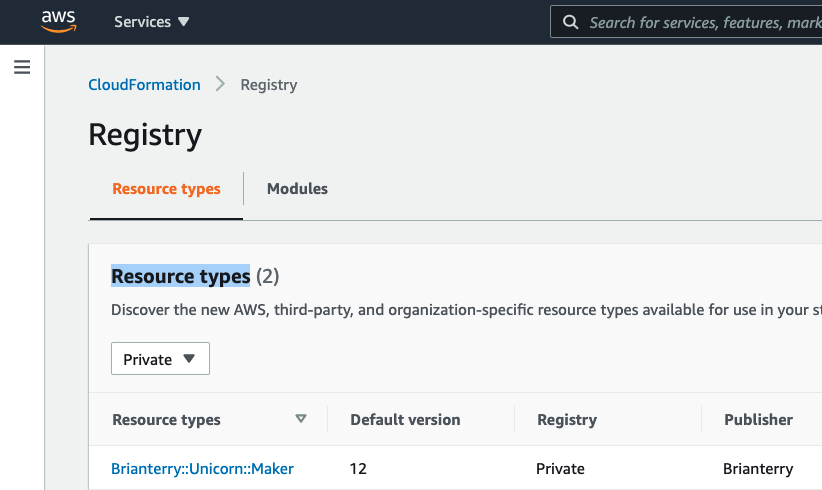Click the highlighted Resource types heading

[x=180, y=276]
